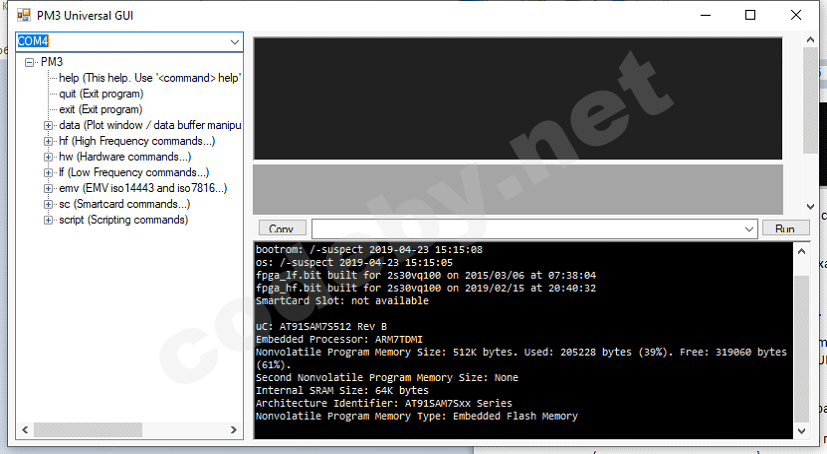Select the PM3 root label
Viewport: 827px width, 454px height.
(x=52, y=62)
